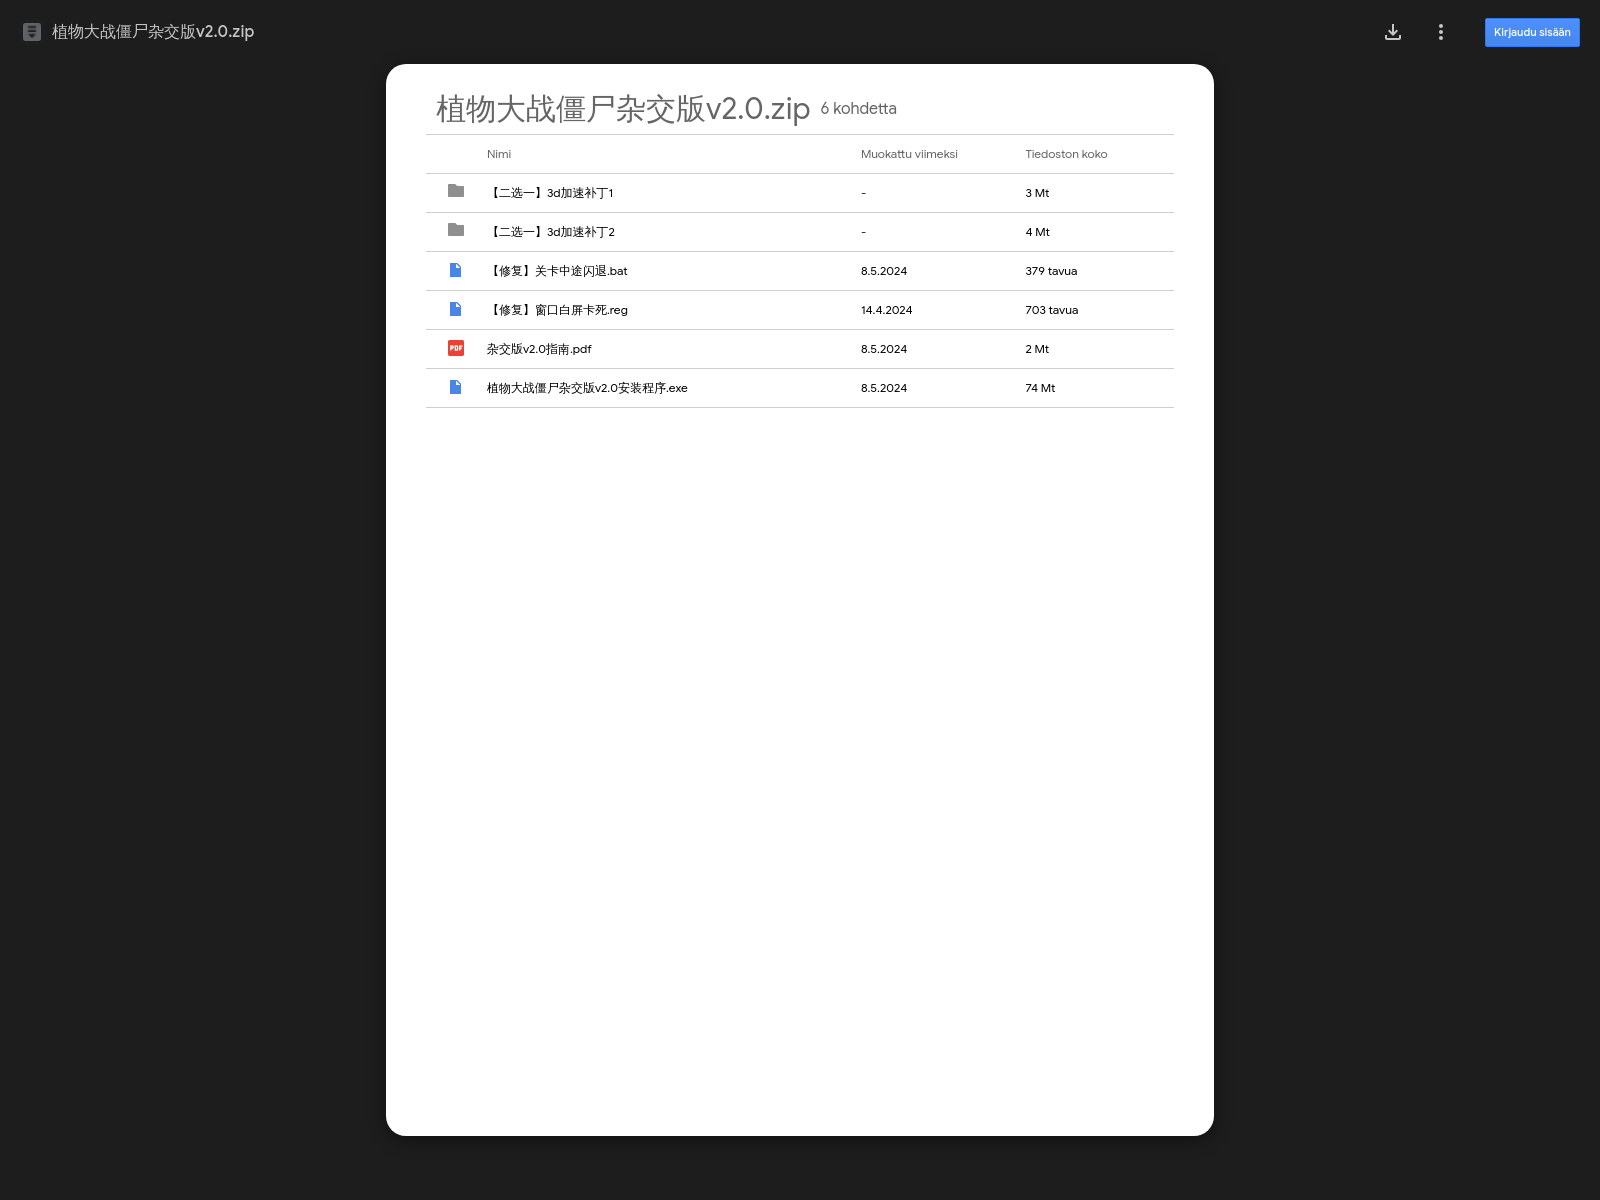Screen dimensions: 1600x1200
Task: Click the 74 Mt size cell
Action: coord(1040,388)
